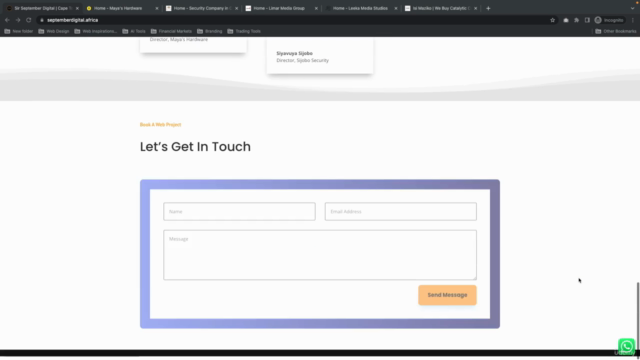
Task: Open the Web Inspirations bookmarks folder
Action: coord(96,31)
